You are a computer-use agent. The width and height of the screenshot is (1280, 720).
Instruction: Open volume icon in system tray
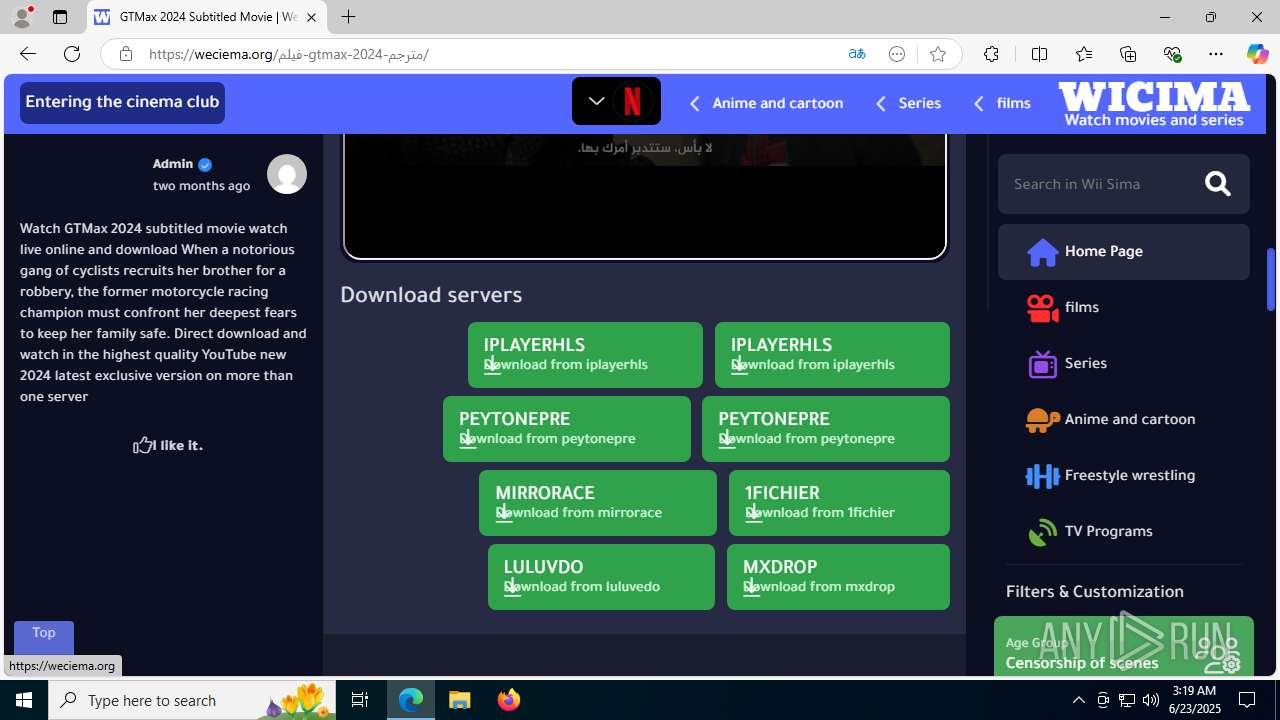click(x=1150, y=700)
